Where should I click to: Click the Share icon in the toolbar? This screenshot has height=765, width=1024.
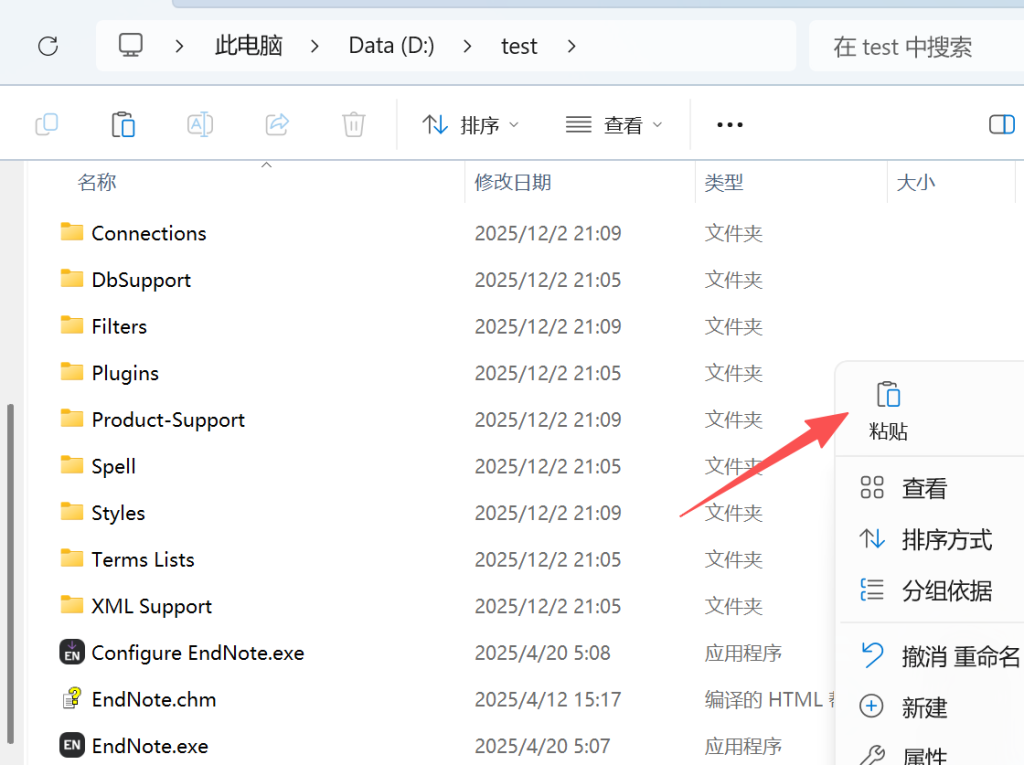click(277, 125)
